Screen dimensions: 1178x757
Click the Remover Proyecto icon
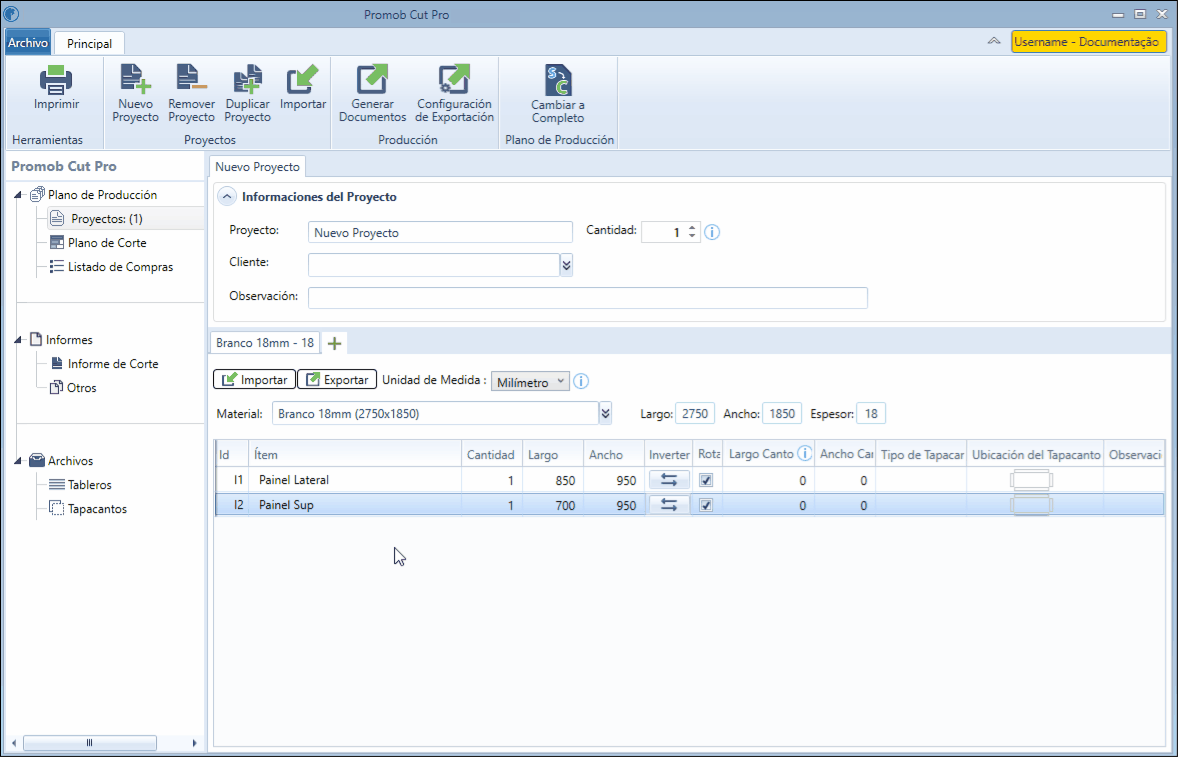192,80
